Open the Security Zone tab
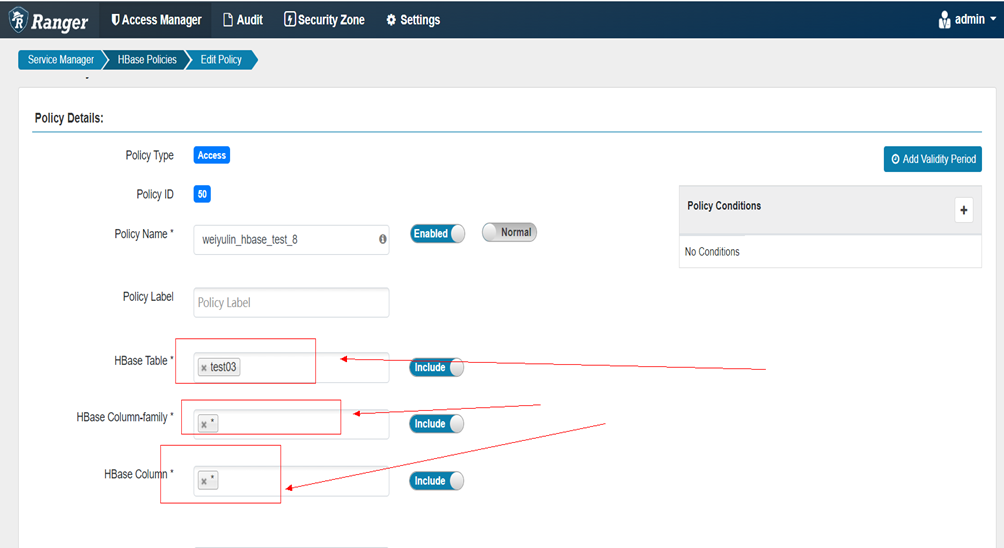This screenshot has height=548, width=1004. (x=324, y=20)
